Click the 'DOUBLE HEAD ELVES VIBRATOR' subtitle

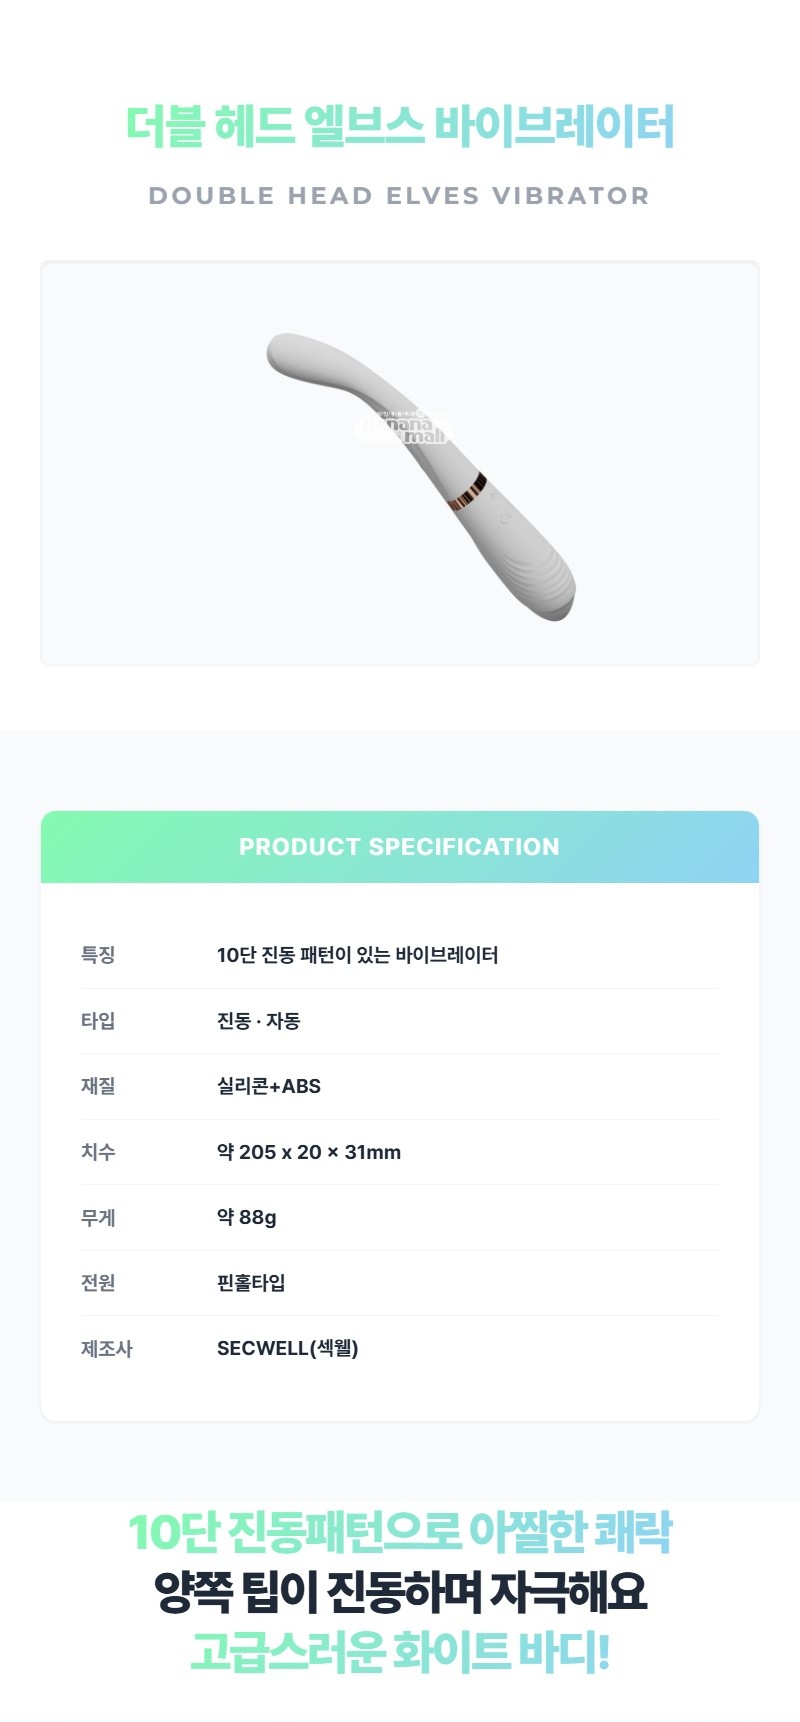click(x=400, y=196)
